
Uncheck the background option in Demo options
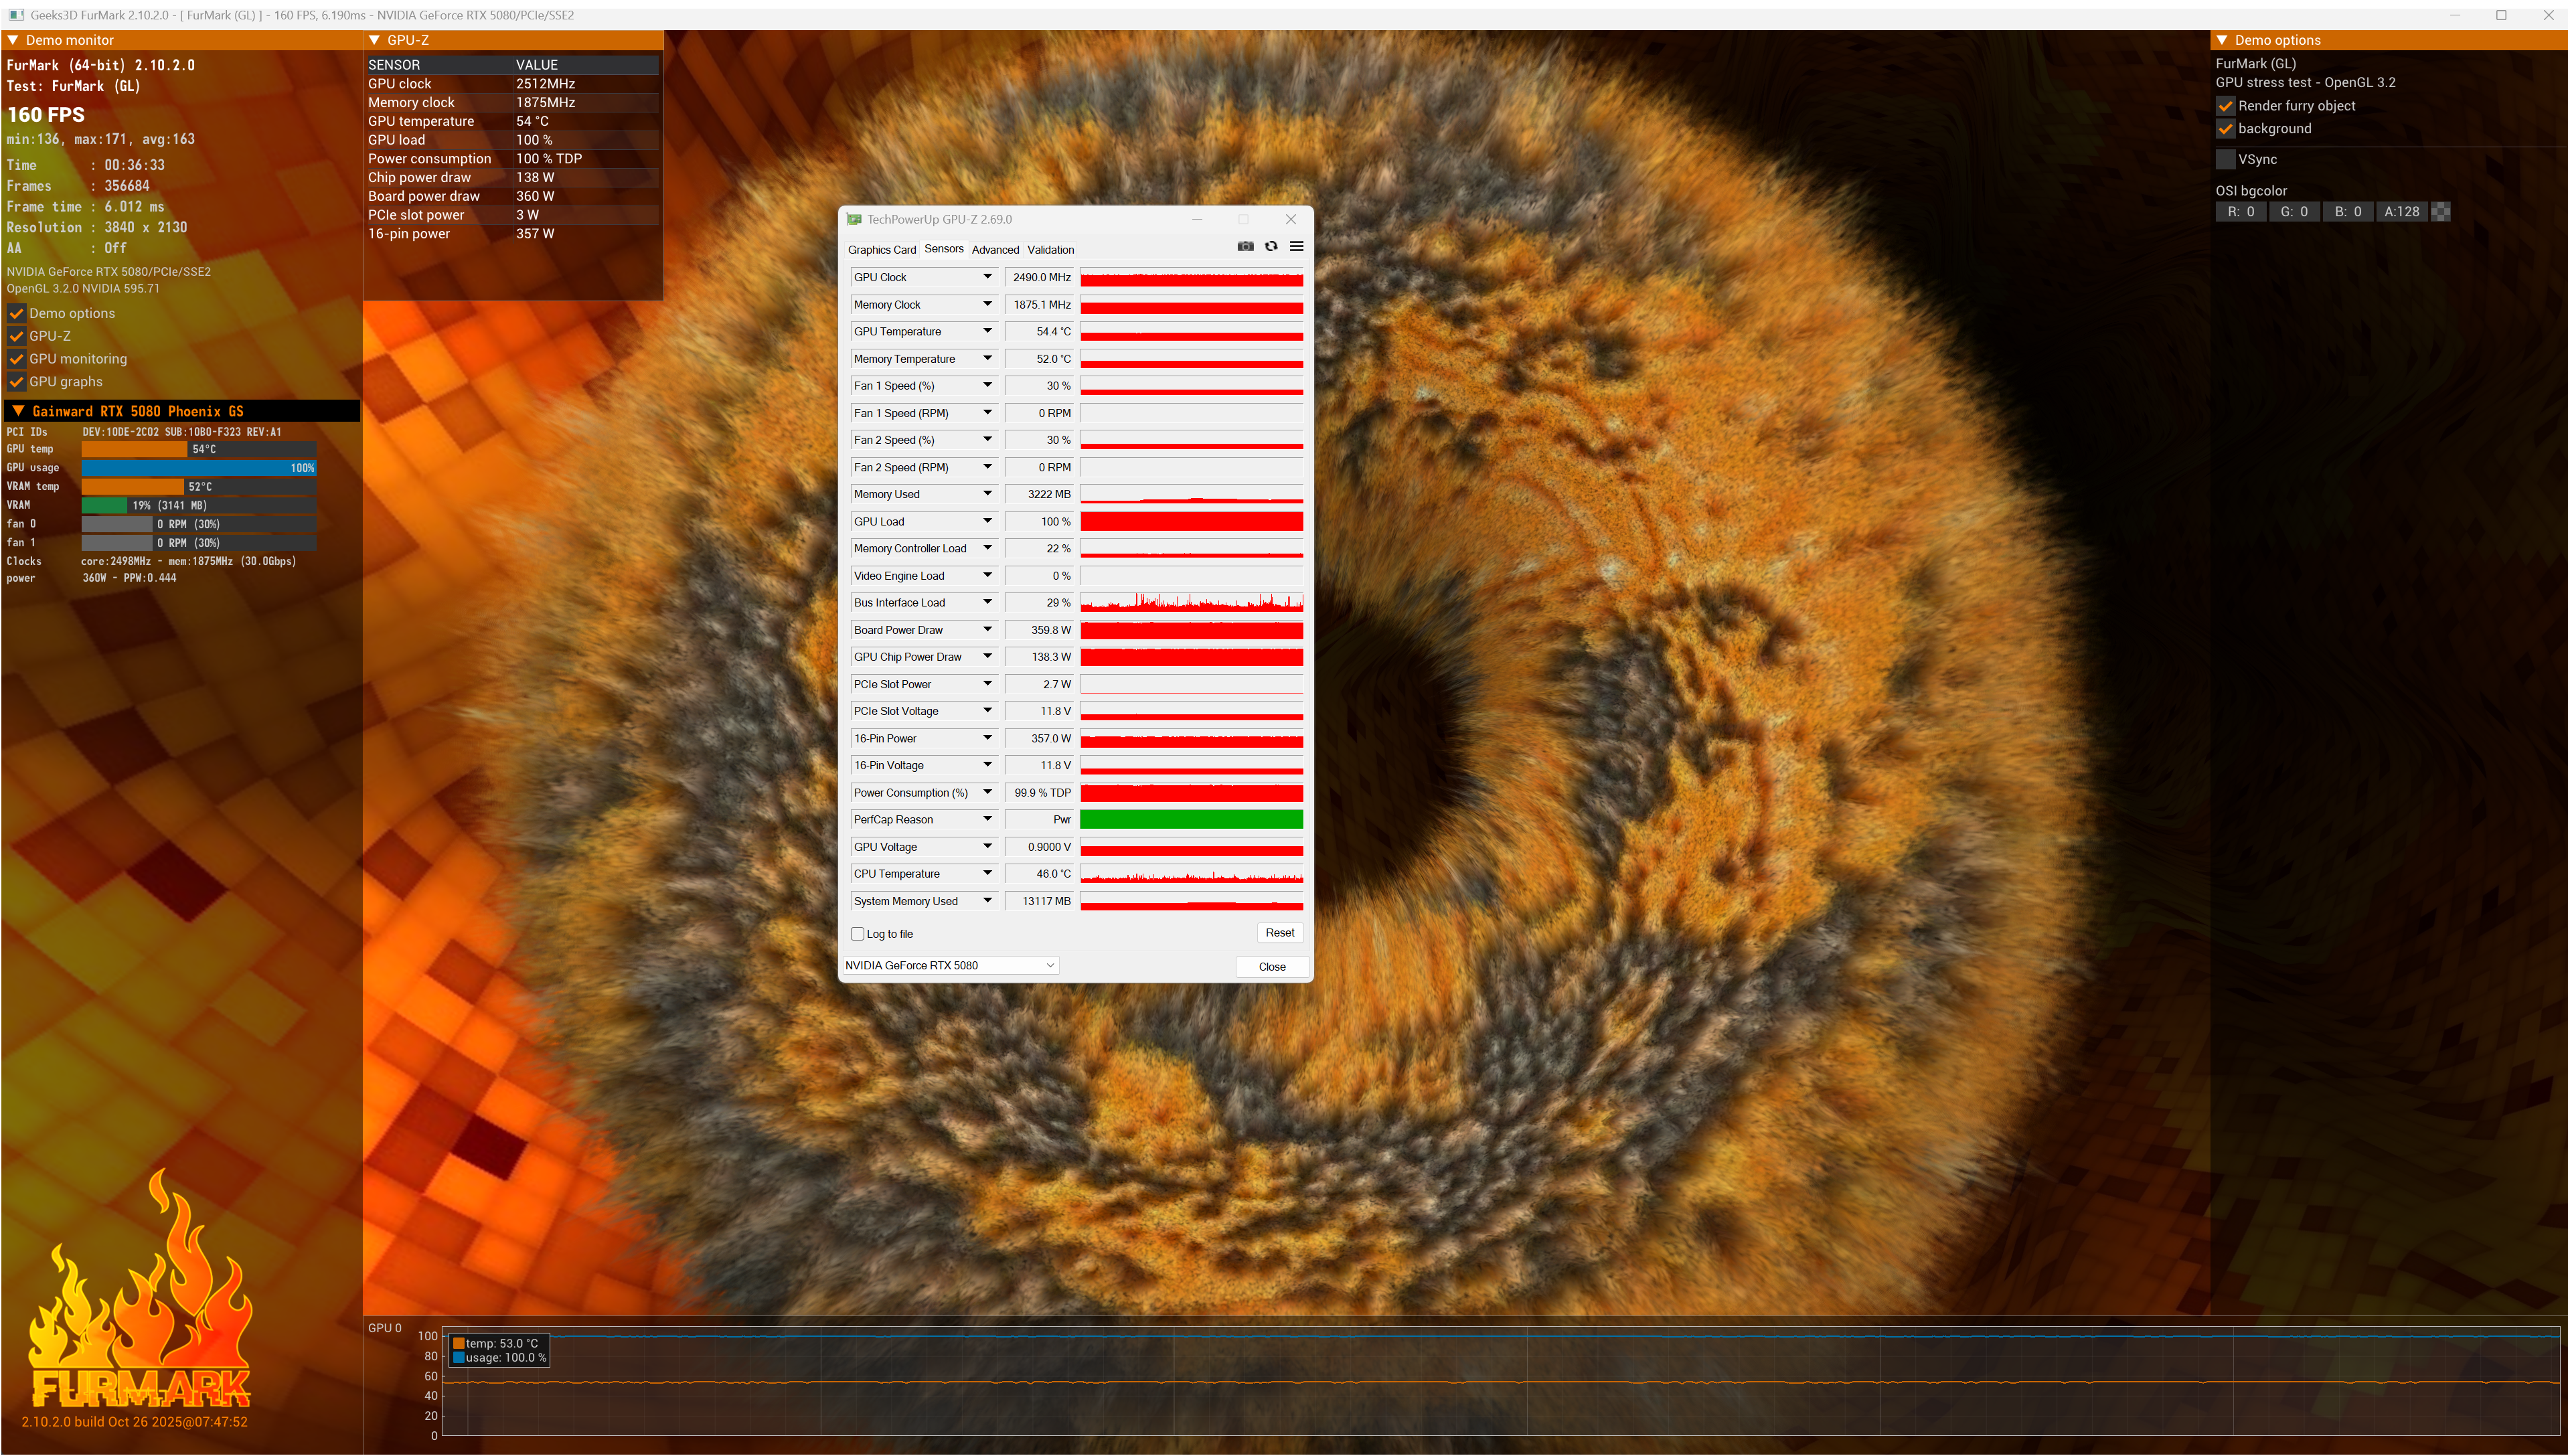2226,128
